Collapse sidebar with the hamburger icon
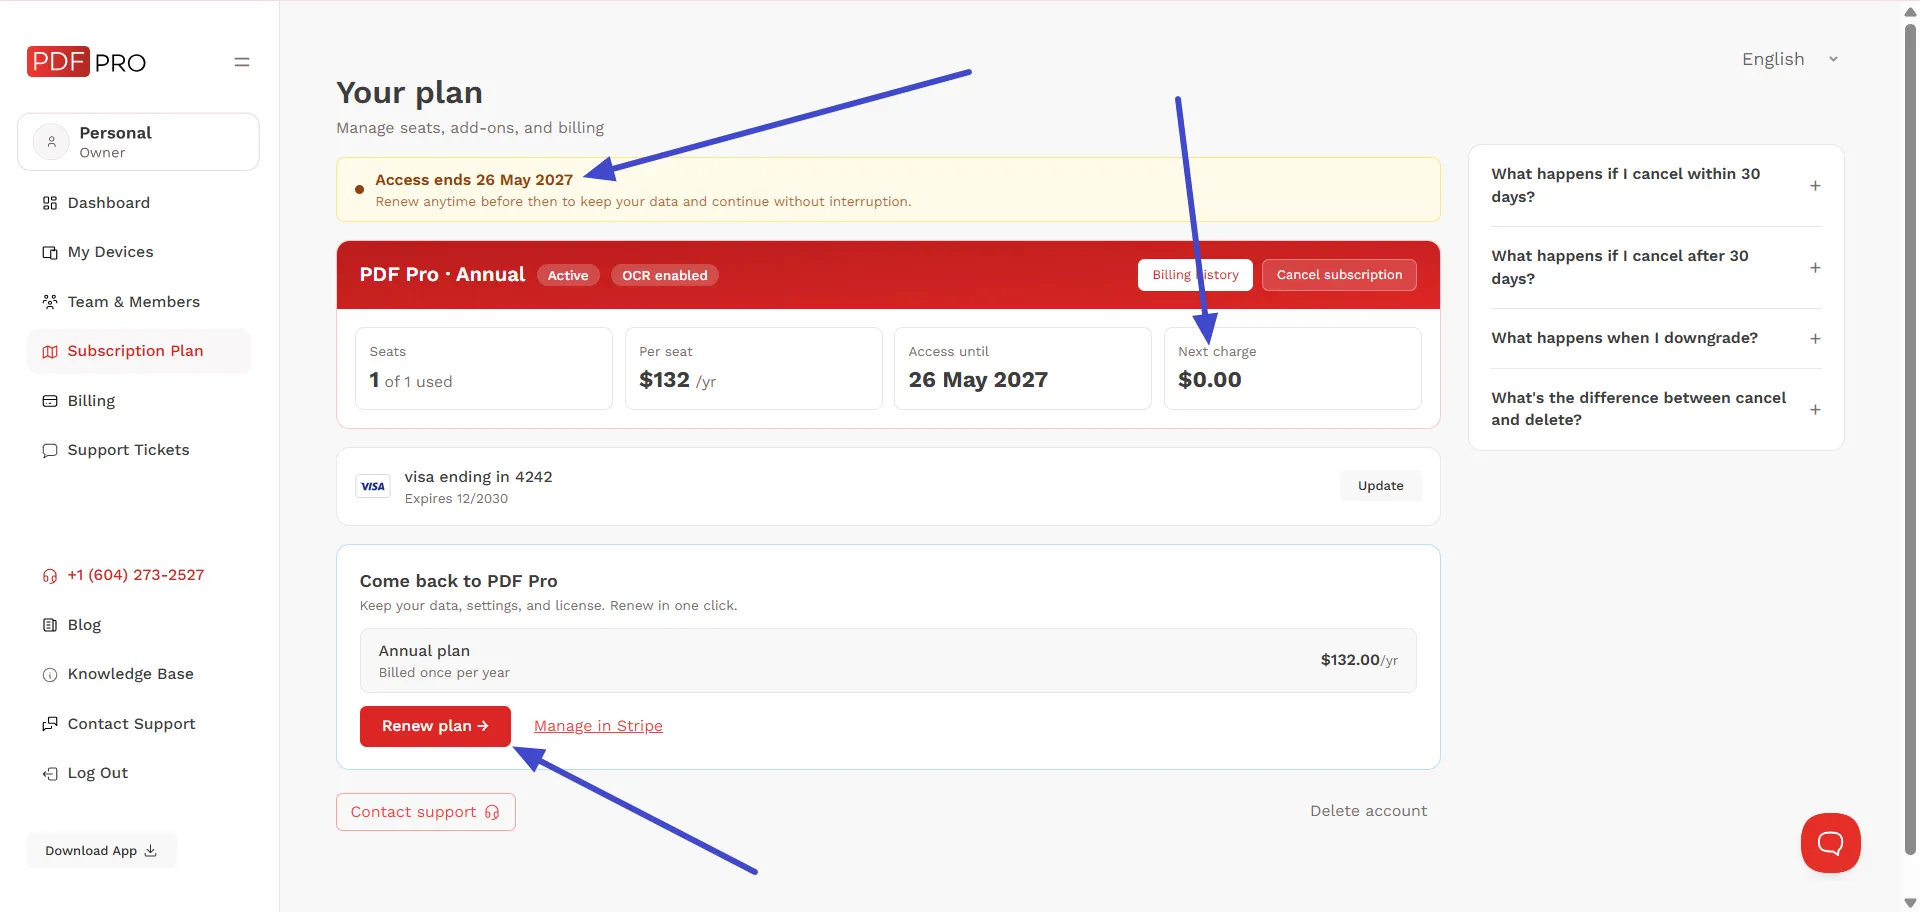The height and width of the screenshot is (912, 1920). coord(242,62)
